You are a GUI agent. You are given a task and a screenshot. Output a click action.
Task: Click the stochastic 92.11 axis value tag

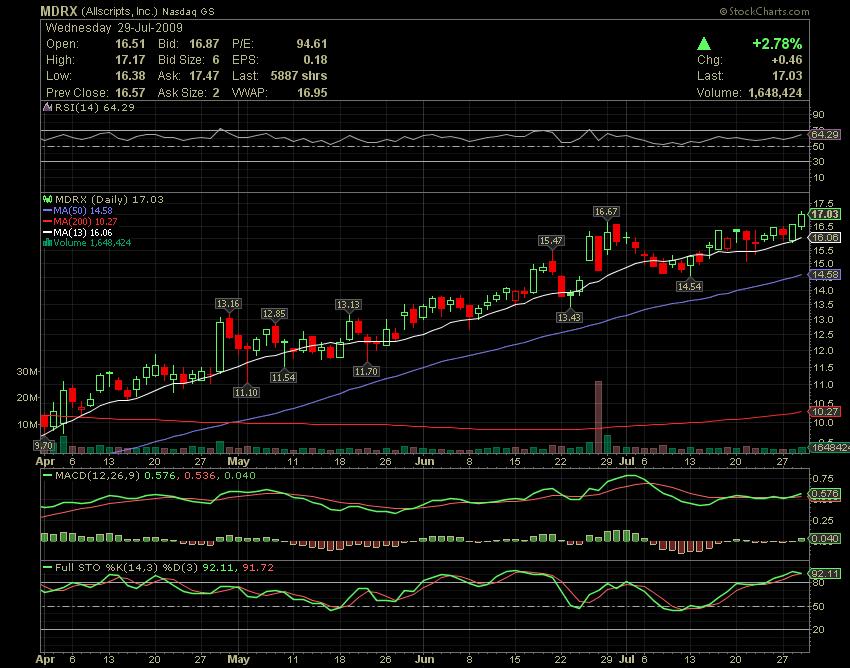pos(825,574)
